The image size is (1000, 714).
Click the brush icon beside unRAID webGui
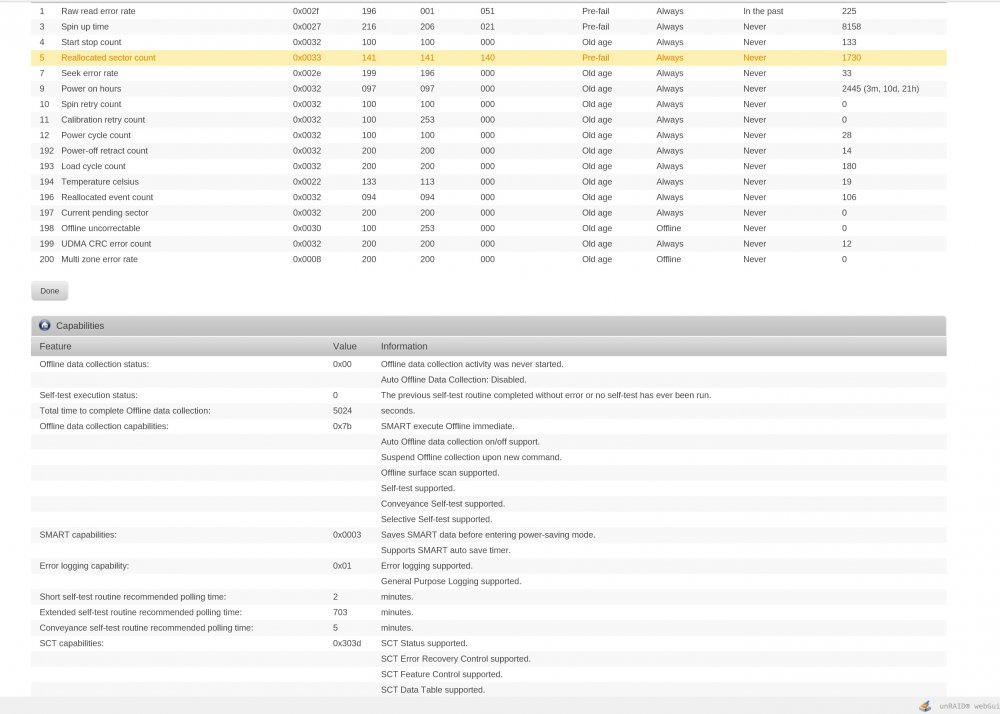[x=924, y=706]
